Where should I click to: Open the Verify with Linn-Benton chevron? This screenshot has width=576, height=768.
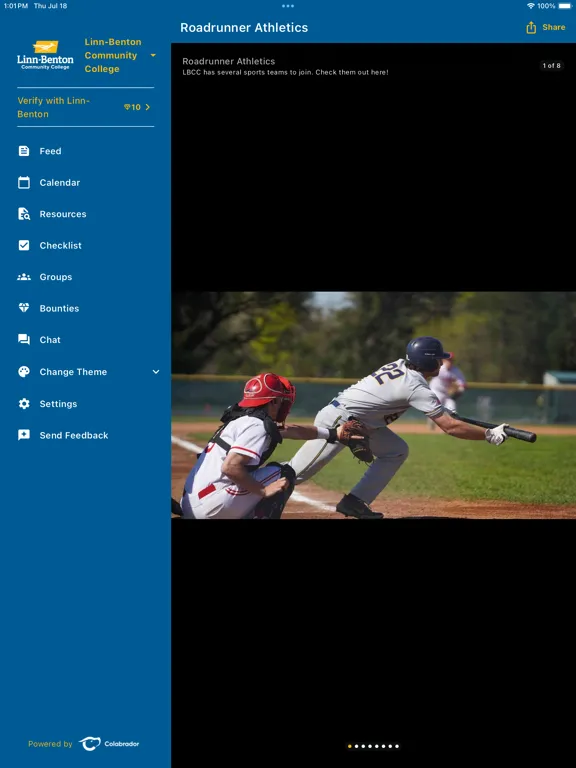pyautogui.click(x=147, y=107)
